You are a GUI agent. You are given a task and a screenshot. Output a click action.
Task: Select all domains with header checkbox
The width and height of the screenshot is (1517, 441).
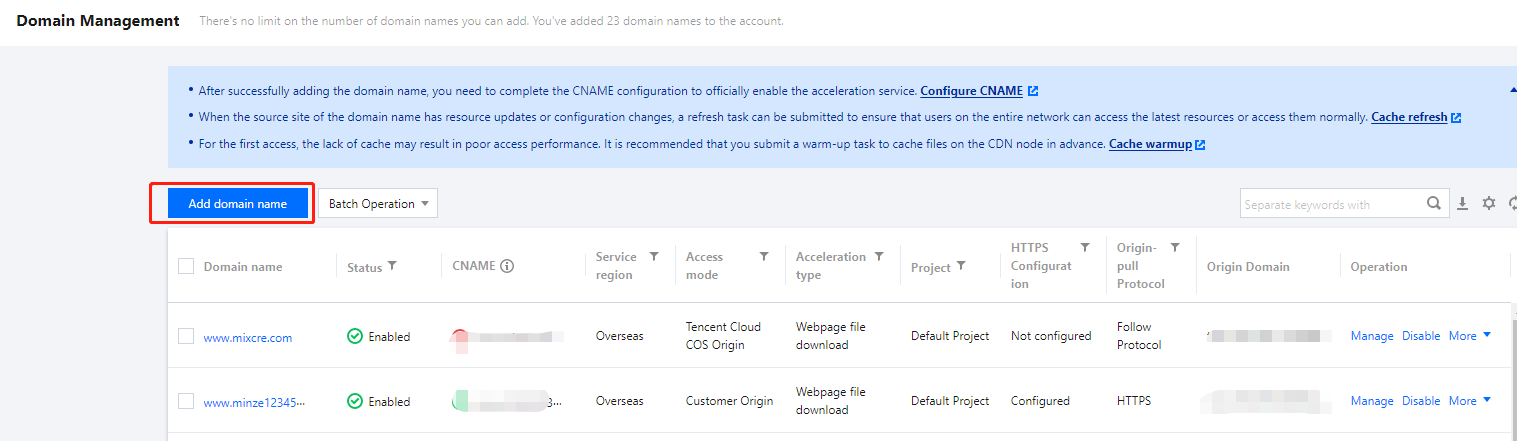[186, 266]
